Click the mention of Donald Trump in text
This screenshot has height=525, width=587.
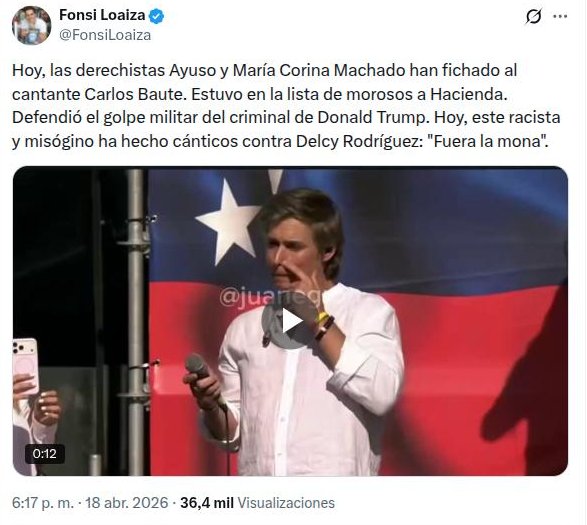372,118
